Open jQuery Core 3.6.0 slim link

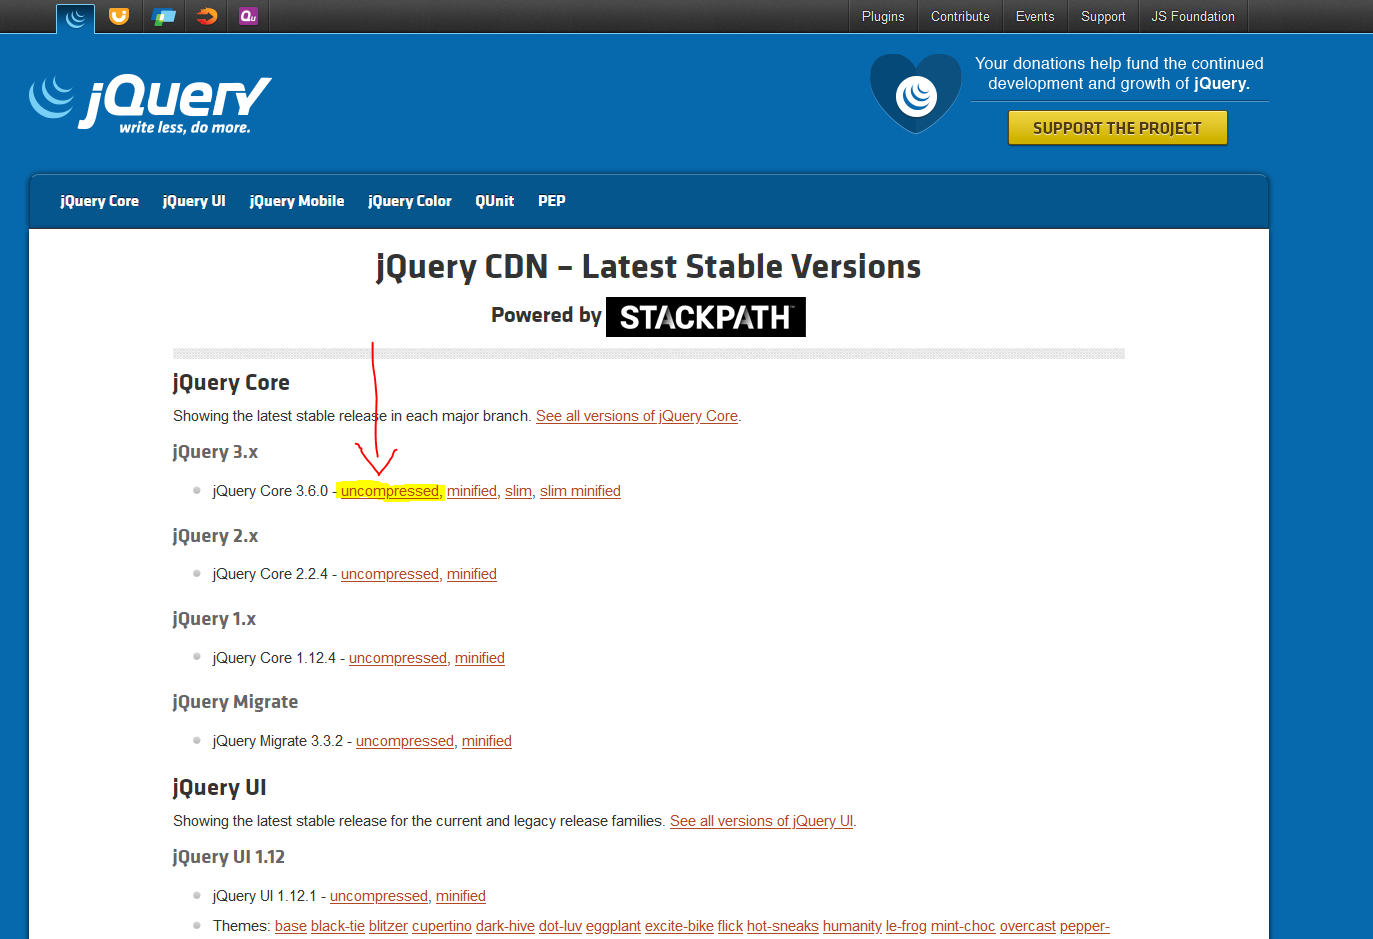(518, 491)
